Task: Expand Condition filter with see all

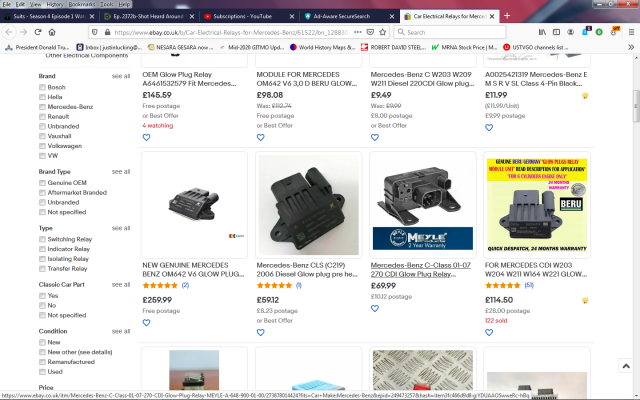Action: [121, 331]
